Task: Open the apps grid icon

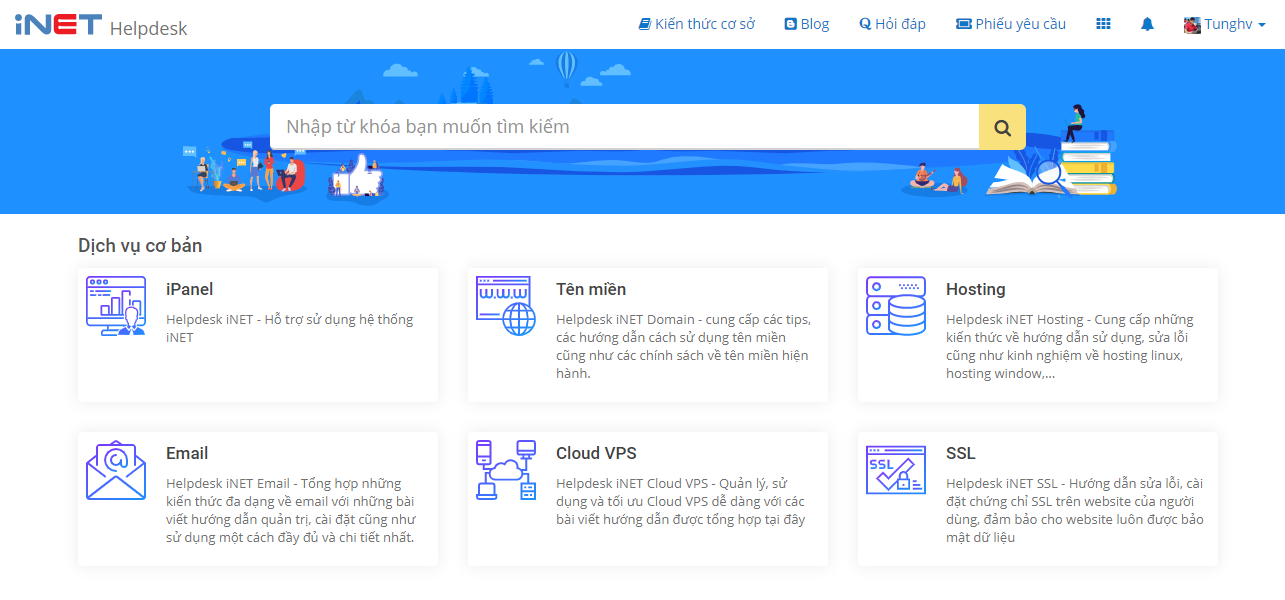Action: [x=1103, y=24]
